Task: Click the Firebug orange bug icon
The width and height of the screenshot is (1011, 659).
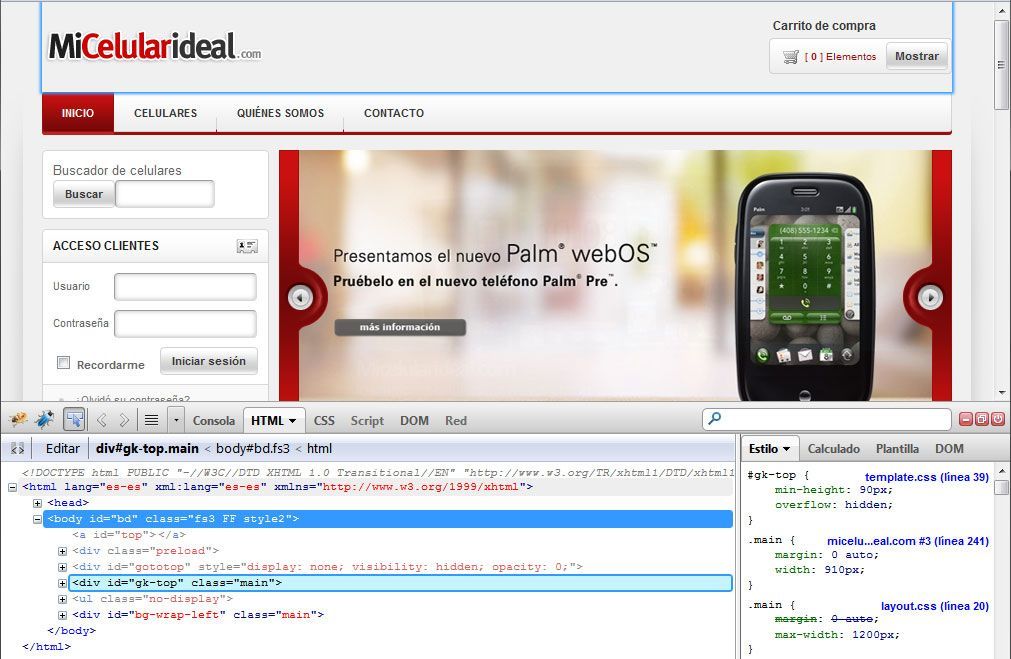Action: tap(18, 420)
